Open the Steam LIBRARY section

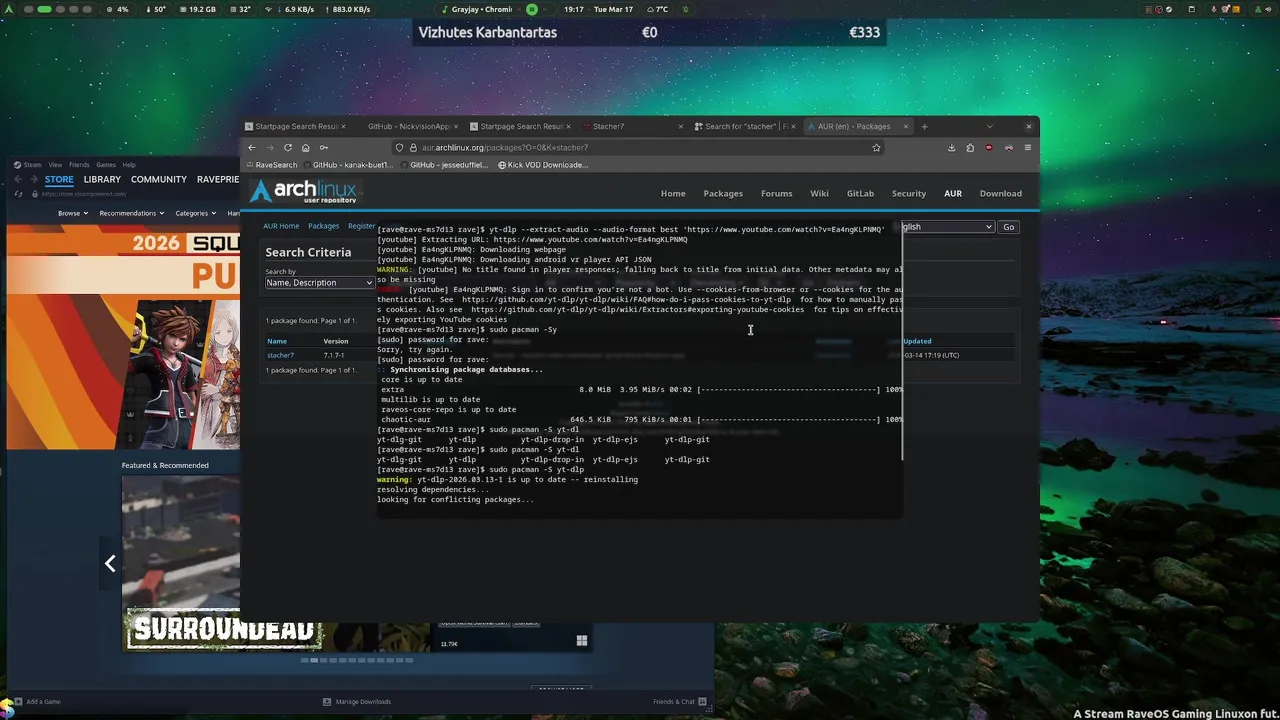pyautogui.click(x=102, y=179)
